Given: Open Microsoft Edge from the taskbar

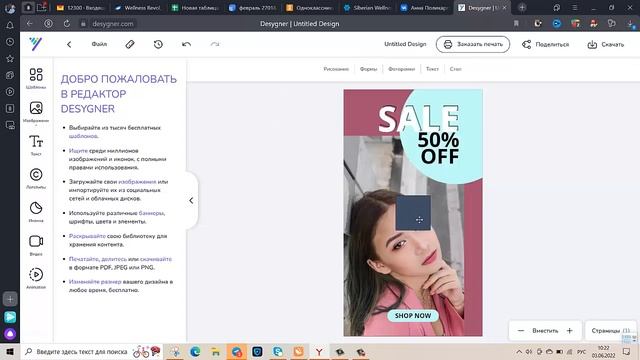Looking at the screenshot, I should (195, 351).
